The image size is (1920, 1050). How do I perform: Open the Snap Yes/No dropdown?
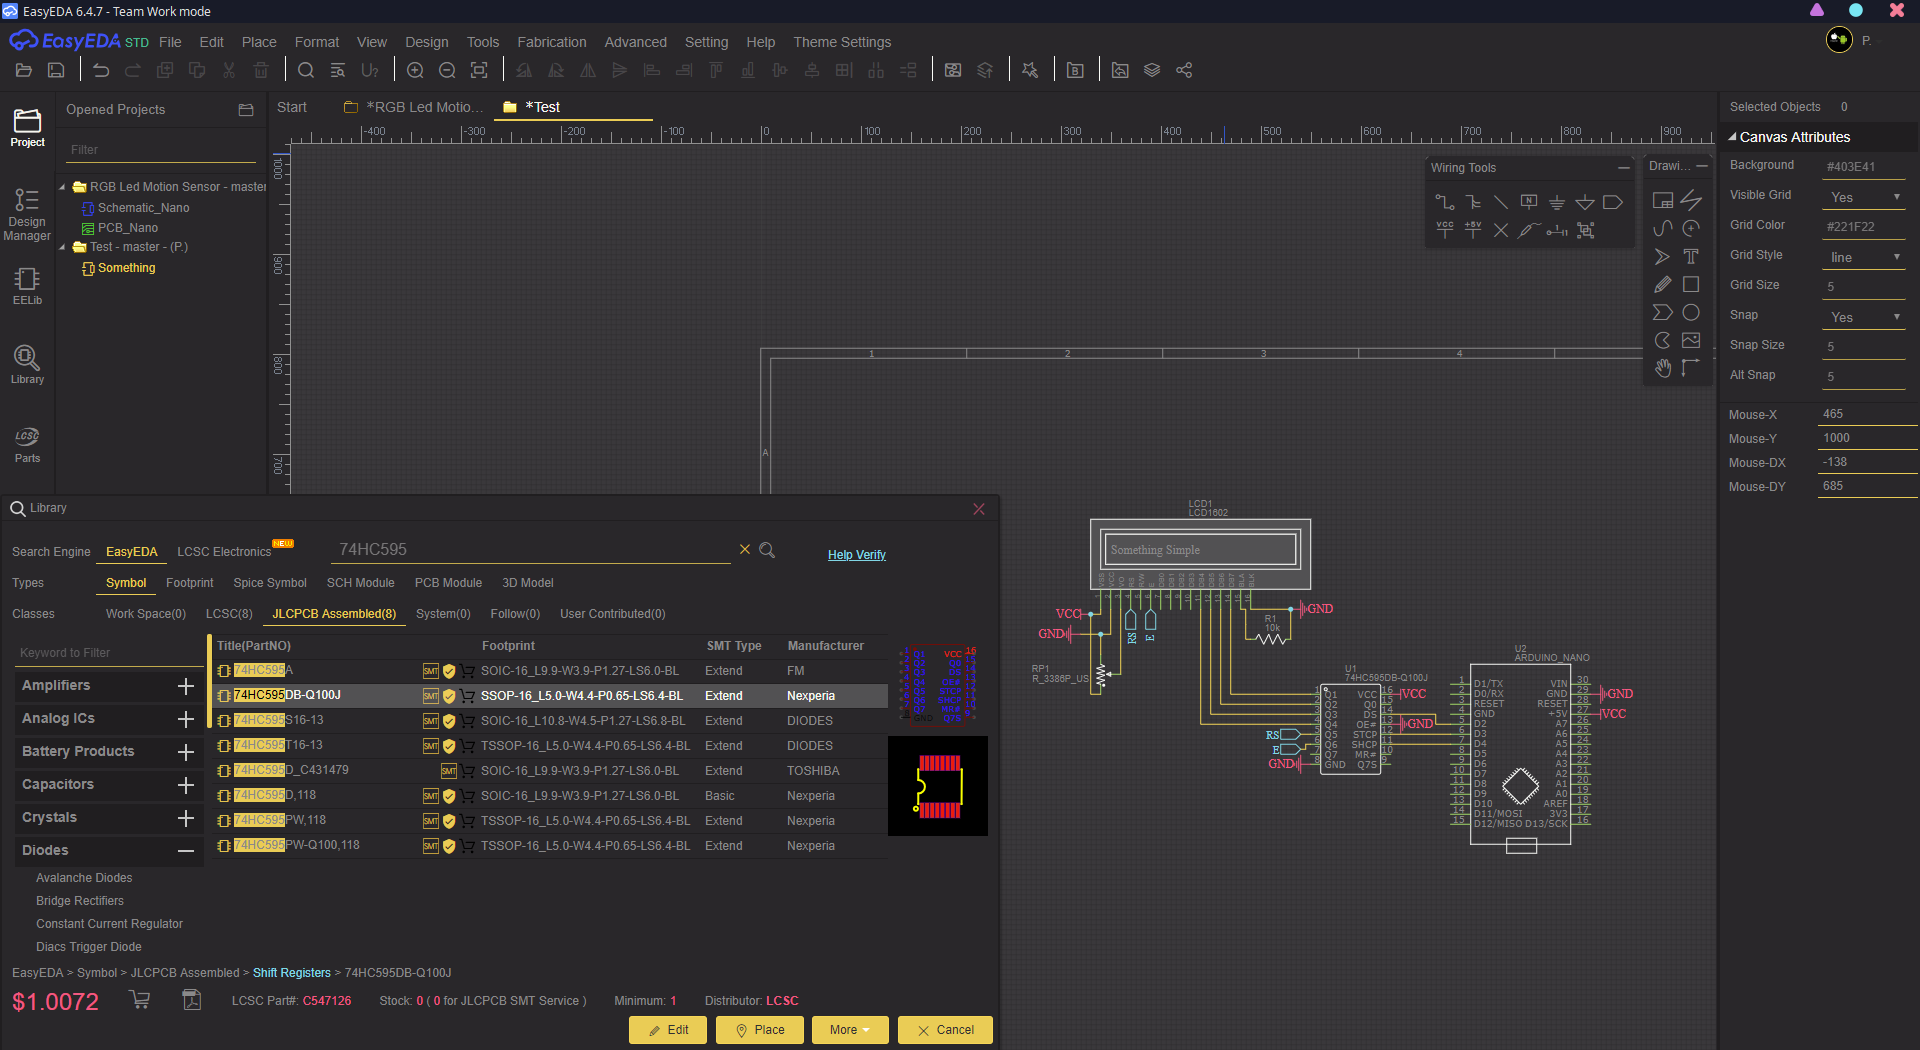(x=1864, y=317)
